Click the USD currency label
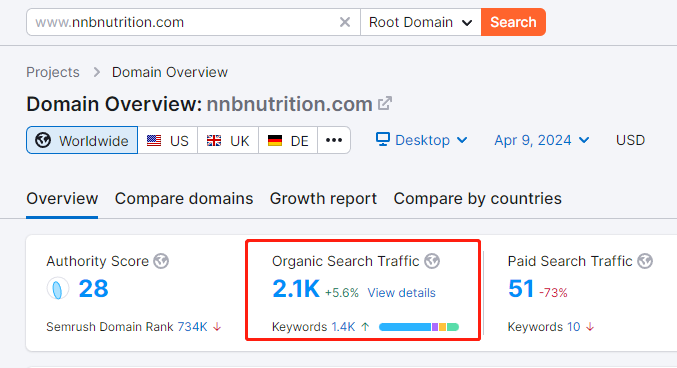 click(630, 140)
